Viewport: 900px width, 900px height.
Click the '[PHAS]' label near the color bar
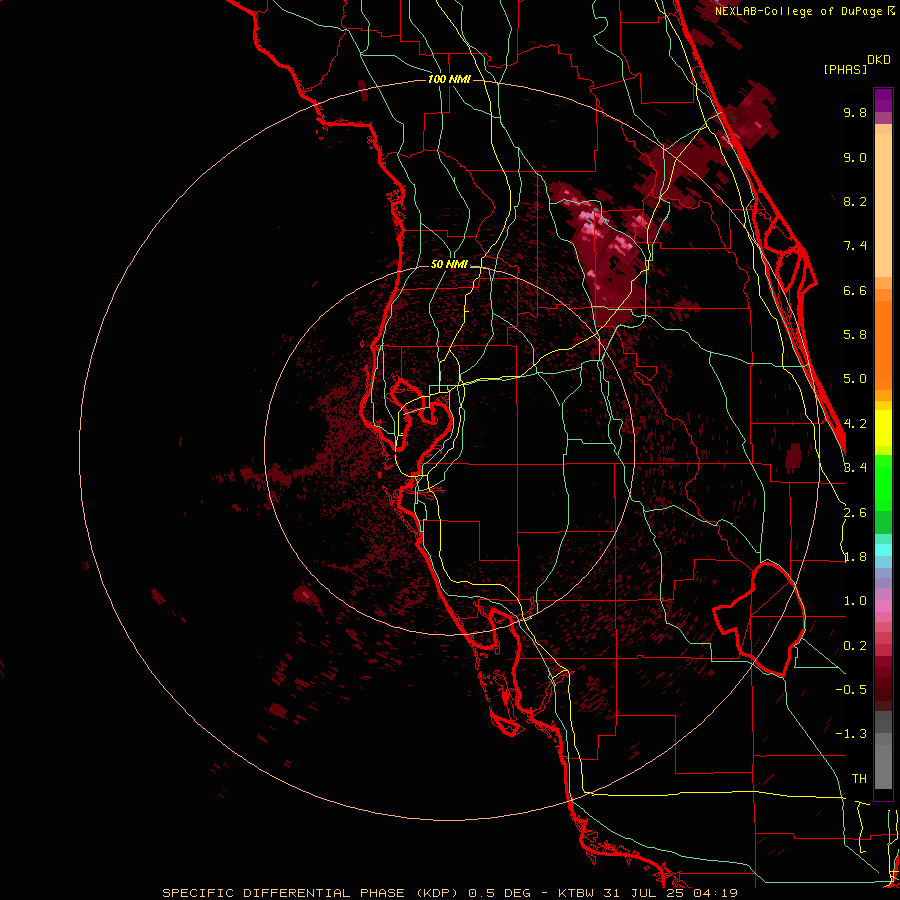coord(845,70)
